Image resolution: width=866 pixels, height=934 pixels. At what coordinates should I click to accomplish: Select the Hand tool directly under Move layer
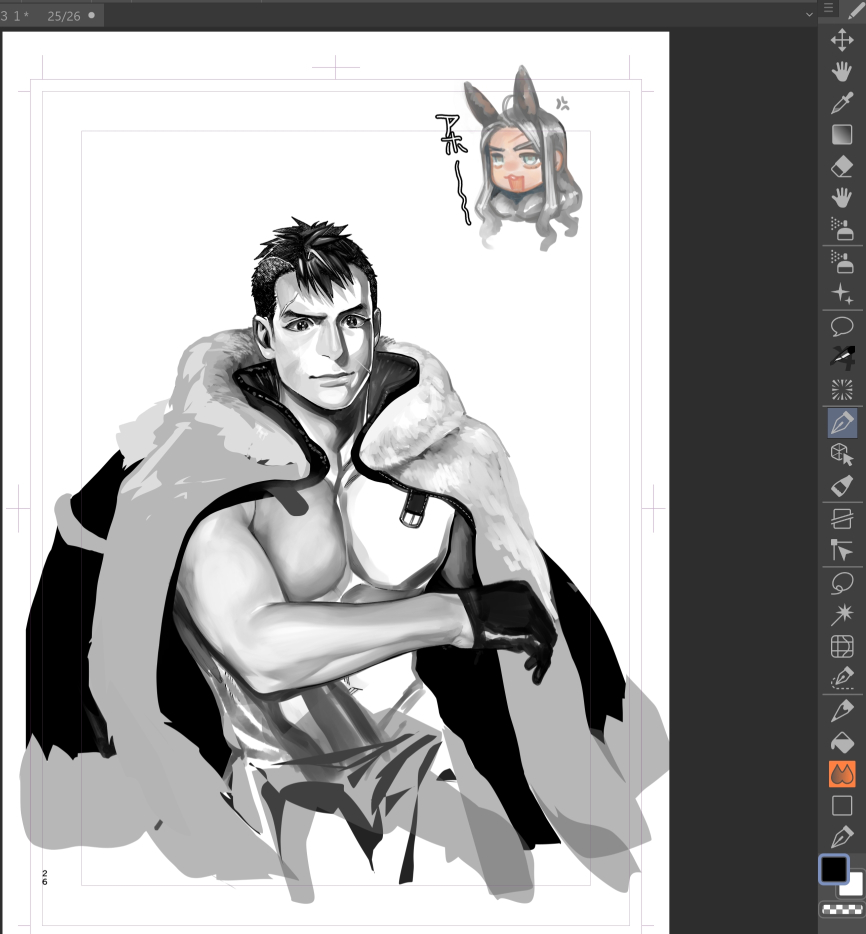[842, 72]
